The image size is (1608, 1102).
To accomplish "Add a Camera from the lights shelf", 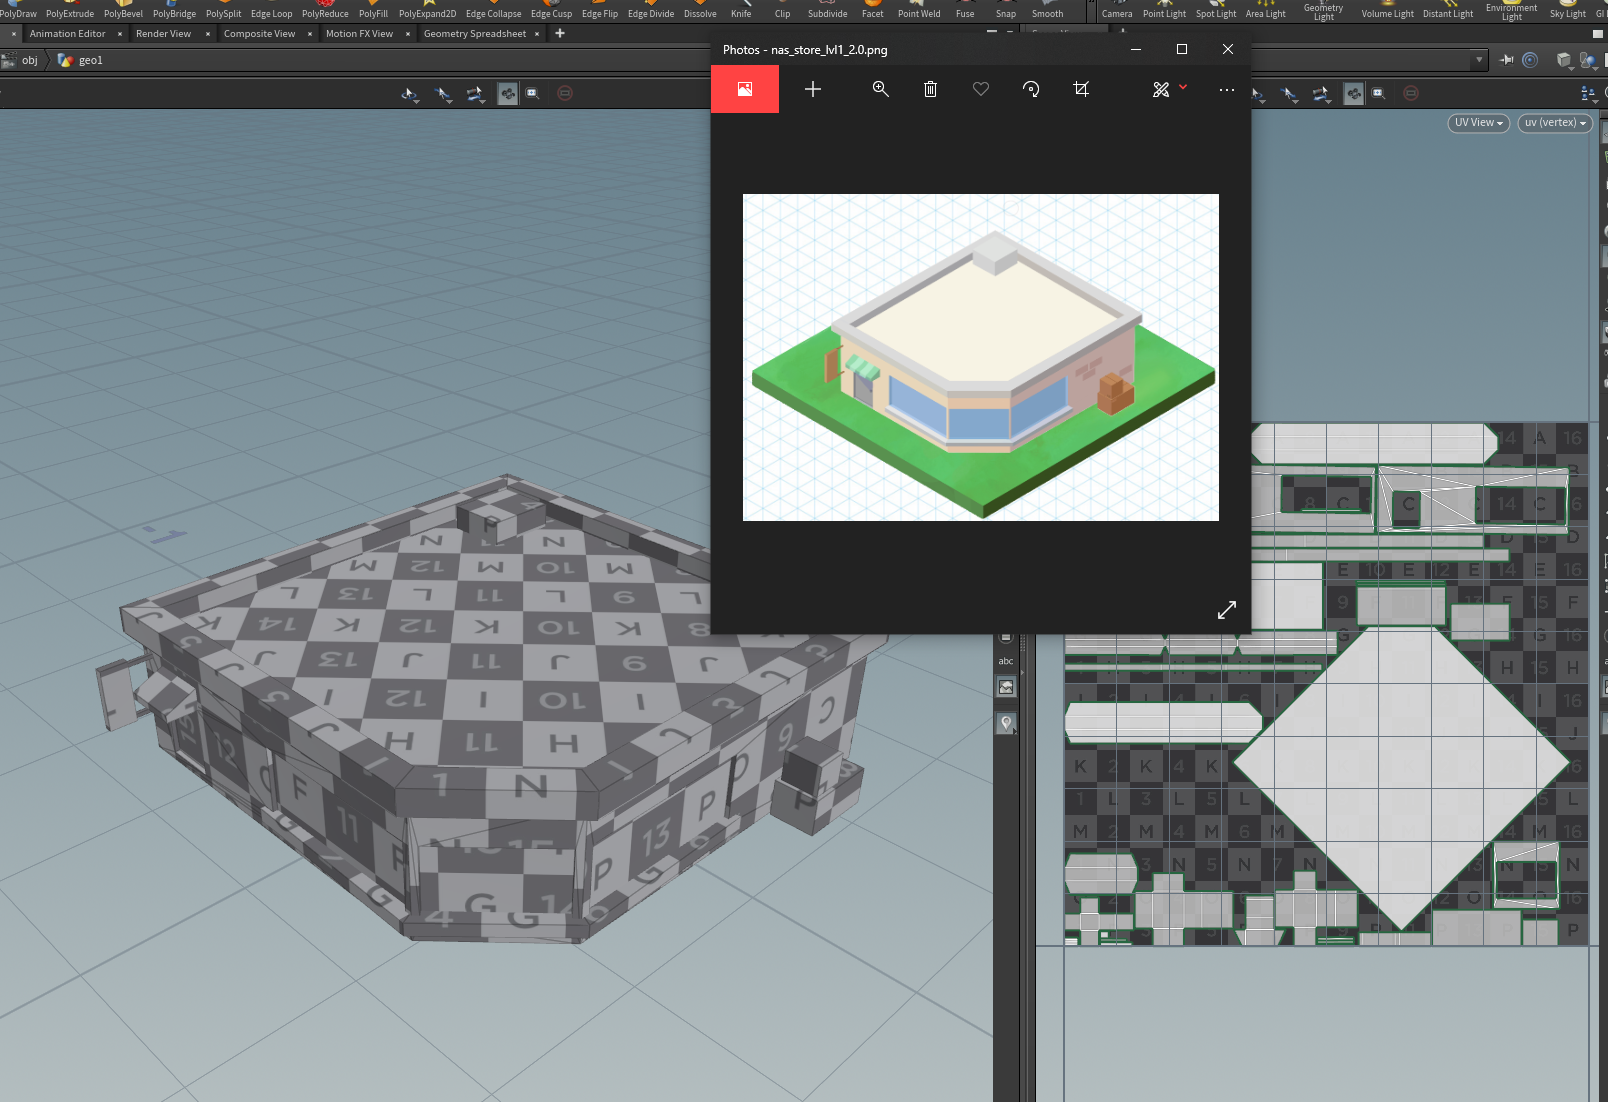I will coord(1117,10).
